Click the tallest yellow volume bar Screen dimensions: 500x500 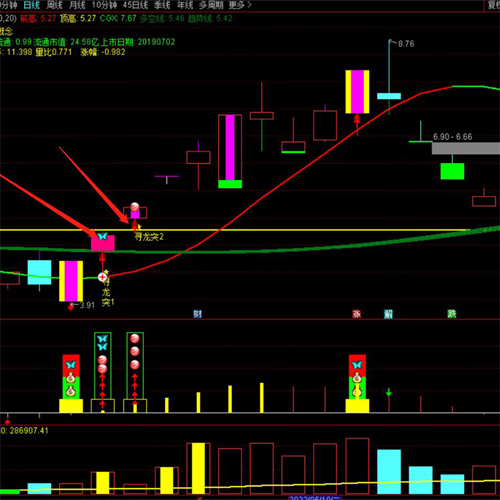198,468
